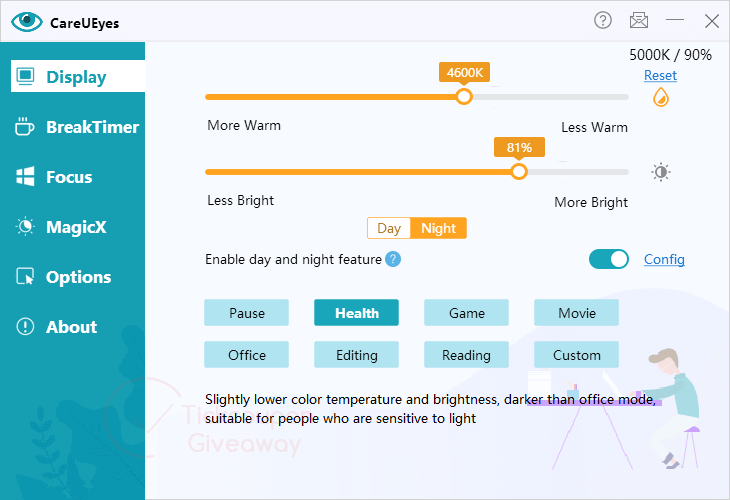Image resolution: width=730 pixels, height=500 pixels.
Task: Click the Focus windows icon
Action: click(25, 176)
